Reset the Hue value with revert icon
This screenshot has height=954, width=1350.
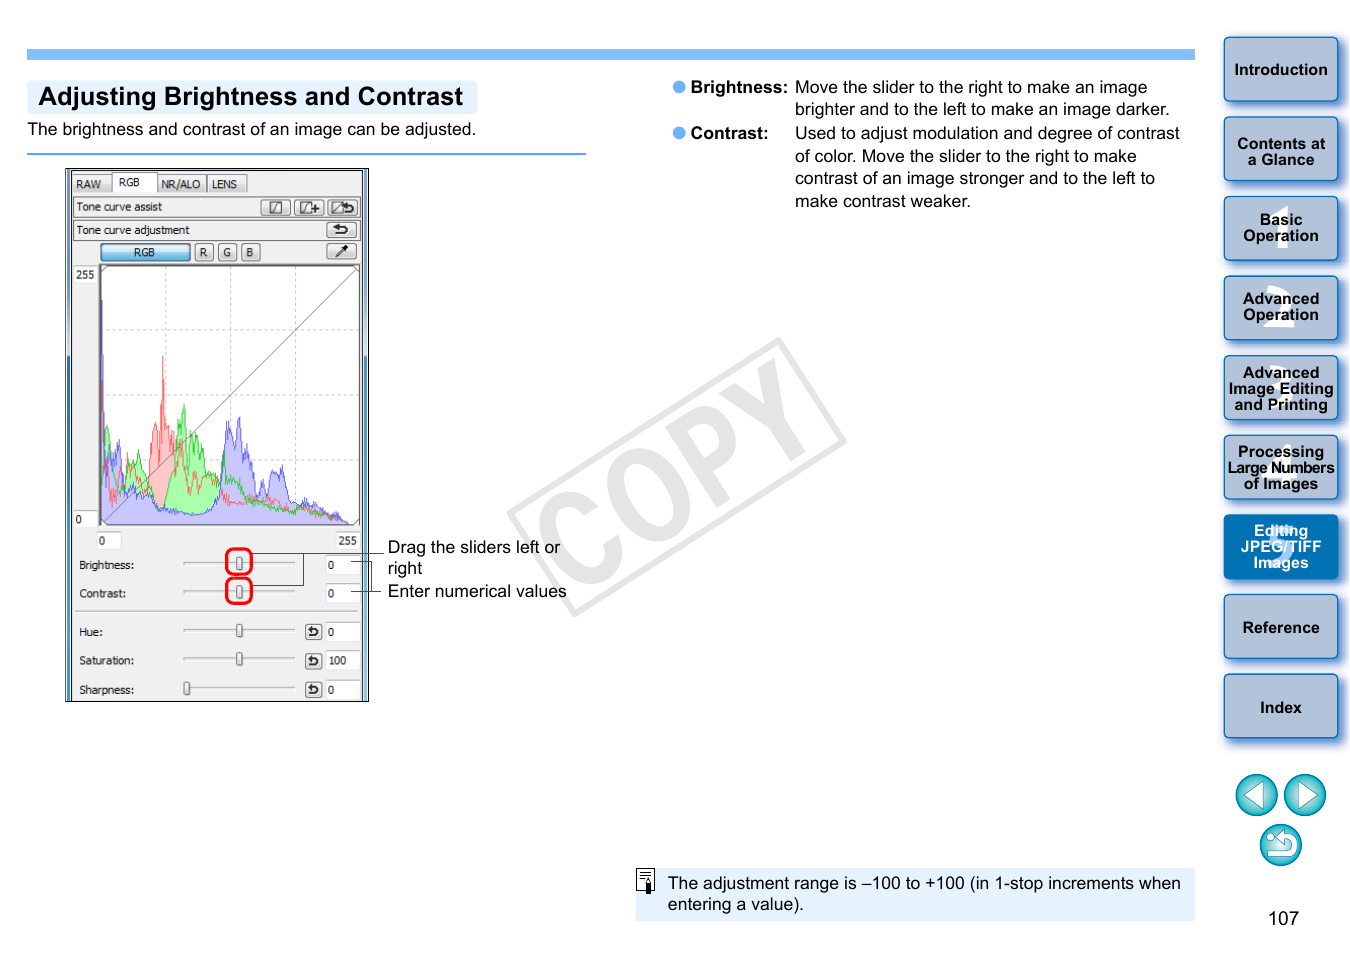(x=313, y=632)
